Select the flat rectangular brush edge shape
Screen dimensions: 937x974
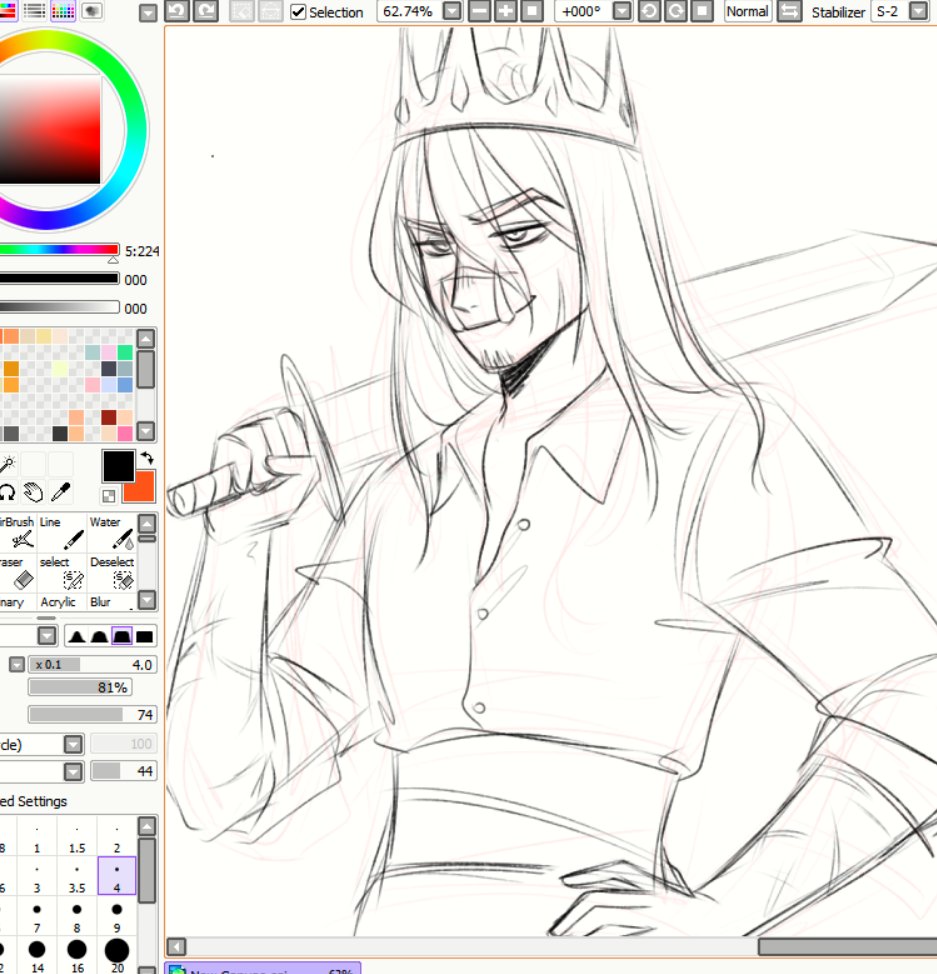point(144,636)
